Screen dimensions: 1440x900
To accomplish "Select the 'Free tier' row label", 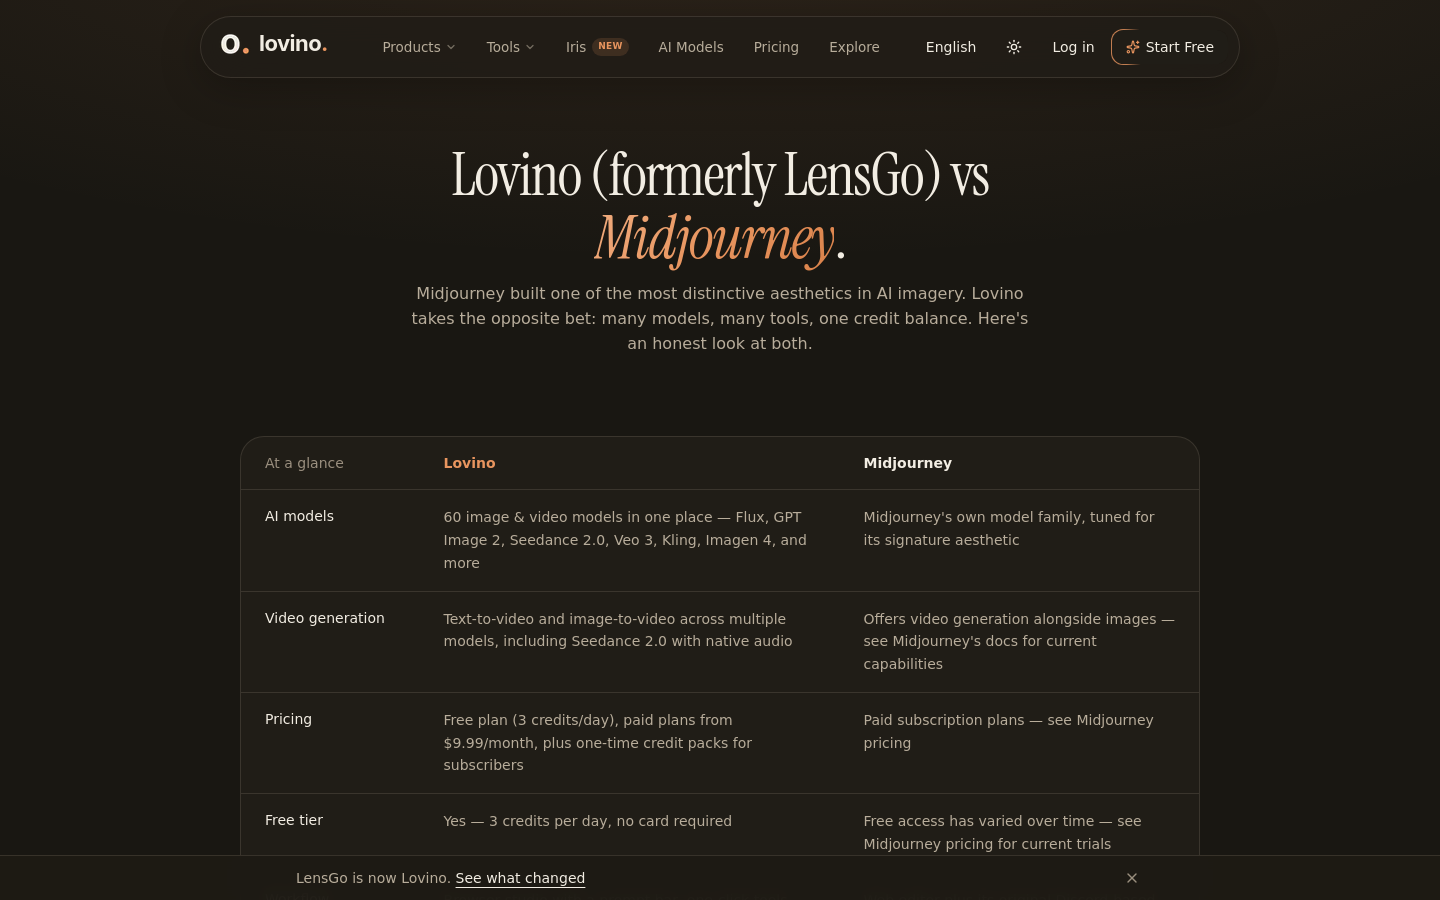I will click(294, 820).
